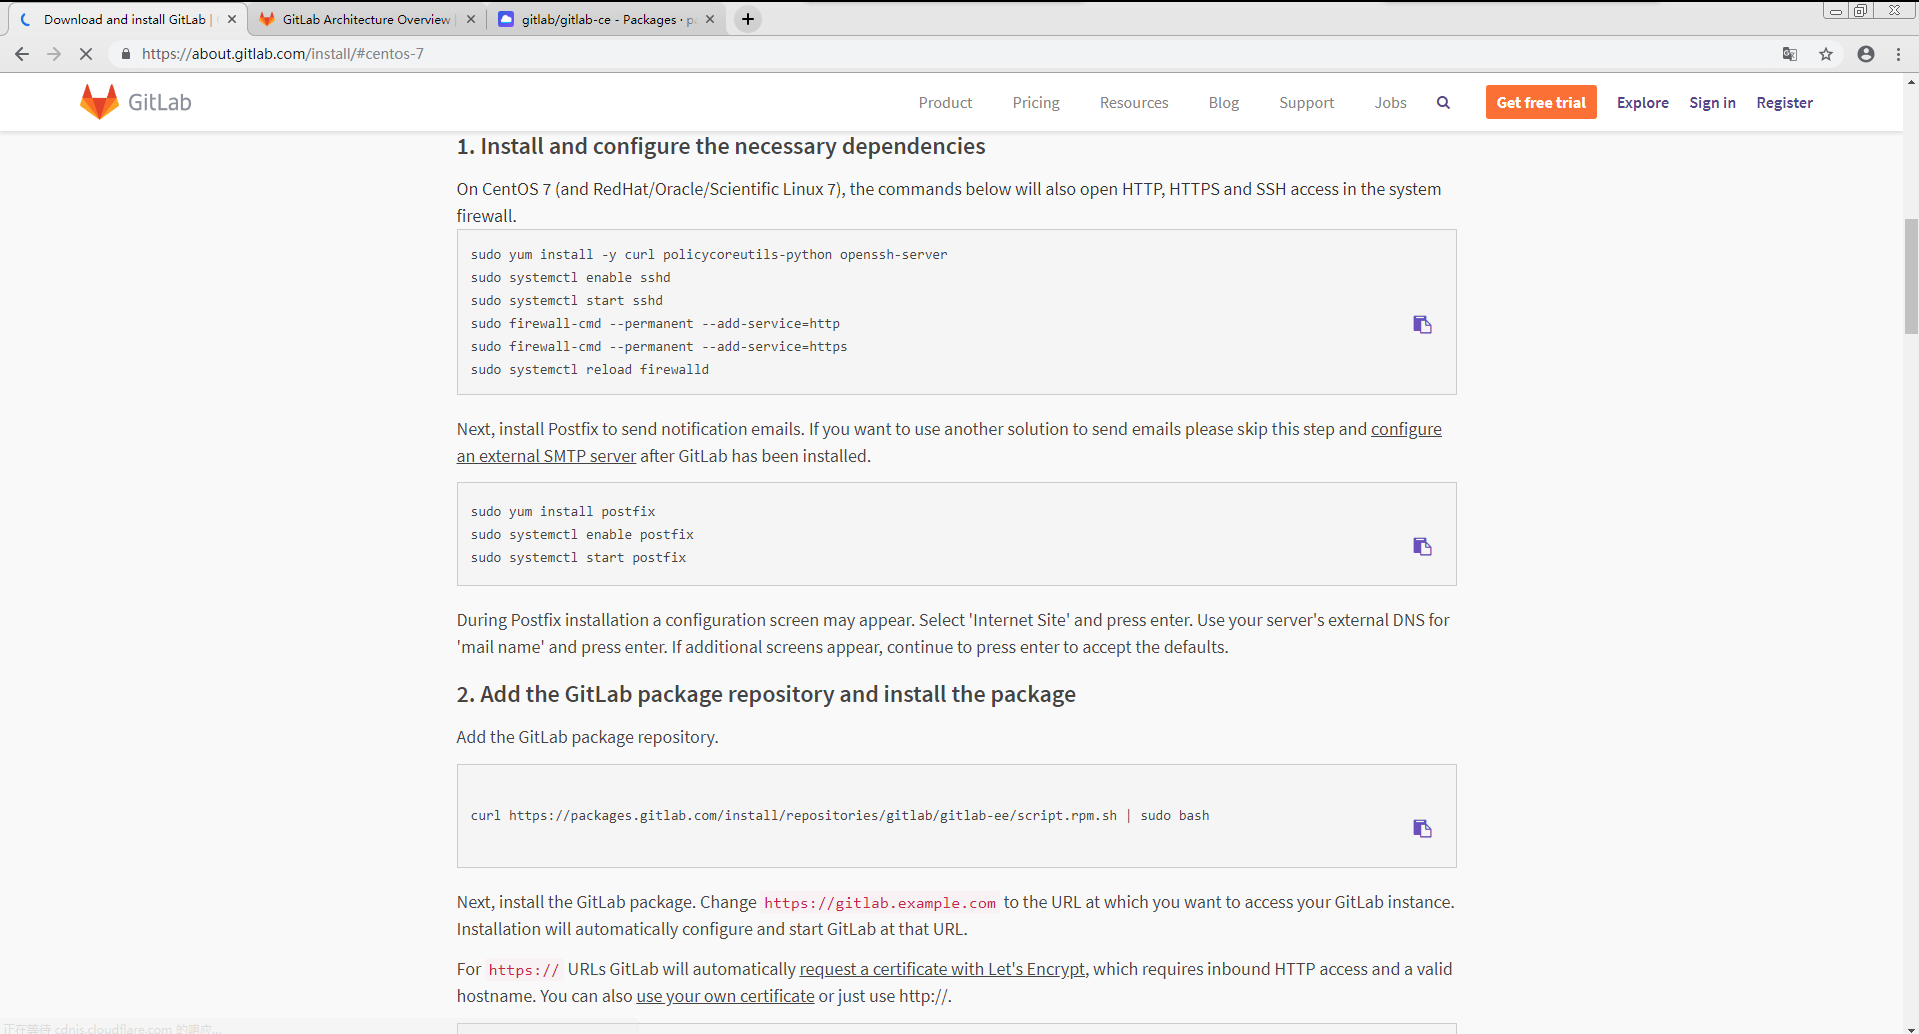The height and width of the screenshot is (1034, 1919).
Task: Click heading '2. Add the GitLab package repository'
Action: (x=766, y=694)
